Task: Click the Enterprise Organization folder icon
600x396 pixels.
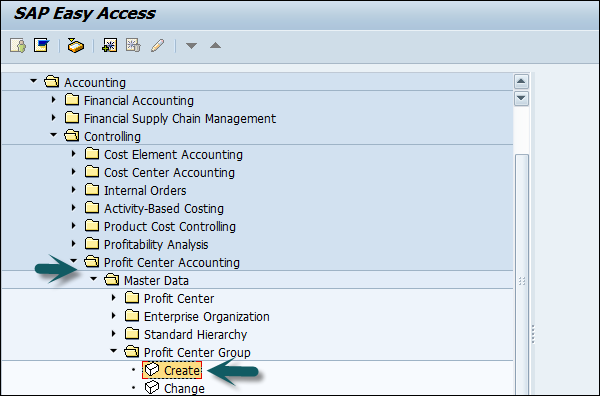Action: click(132, 316)
